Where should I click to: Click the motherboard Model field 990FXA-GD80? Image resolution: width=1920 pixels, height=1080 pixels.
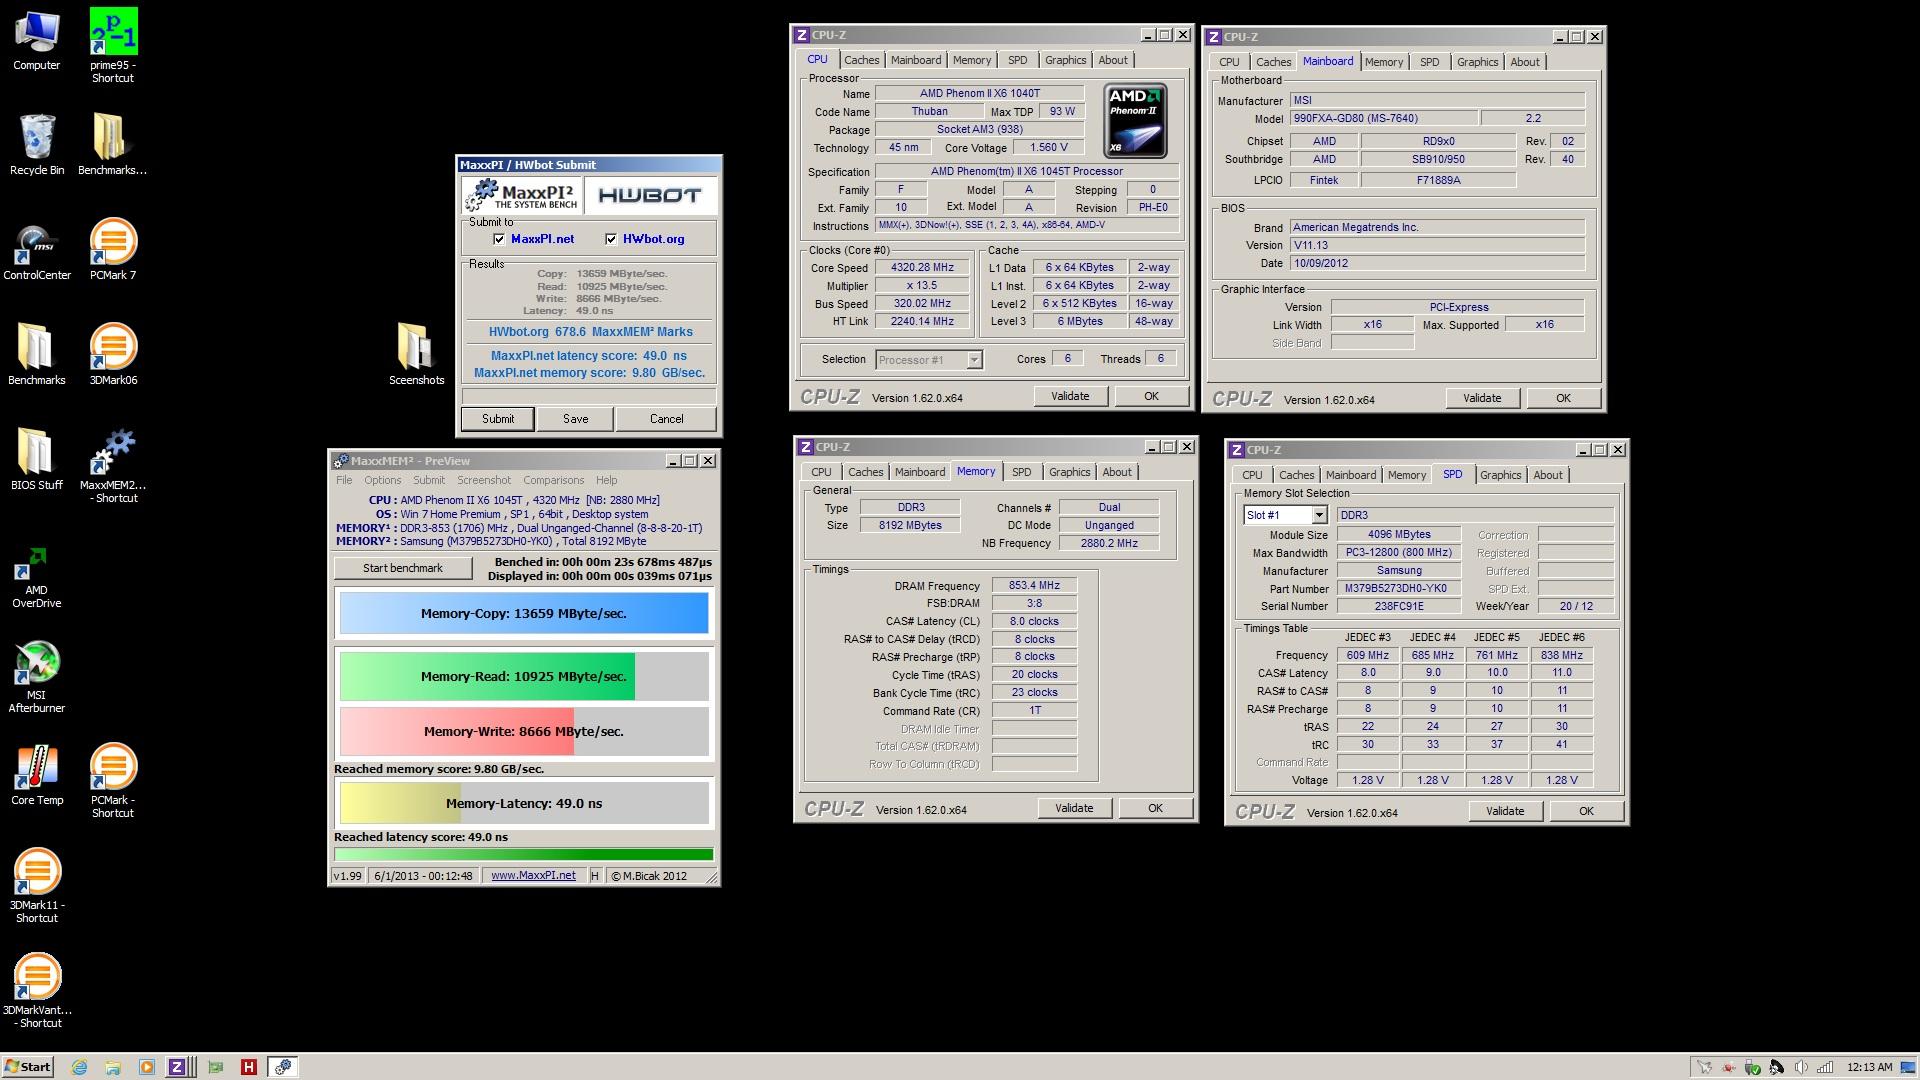[x=1383, y=118]
